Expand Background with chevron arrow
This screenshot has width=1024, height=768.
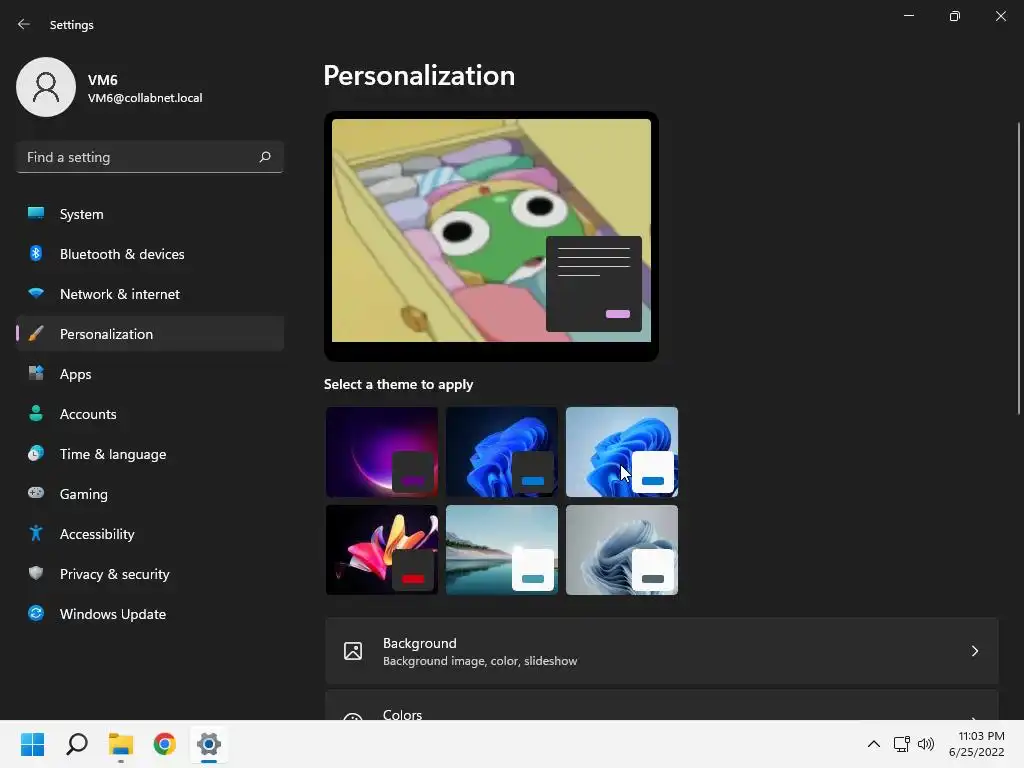[974, 651]
